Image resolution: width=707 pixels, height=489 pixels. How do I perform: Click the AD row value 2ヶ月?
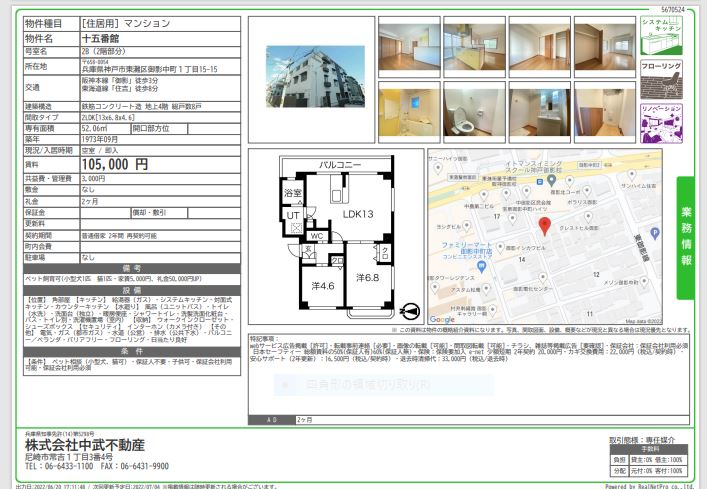coord(304,420)
